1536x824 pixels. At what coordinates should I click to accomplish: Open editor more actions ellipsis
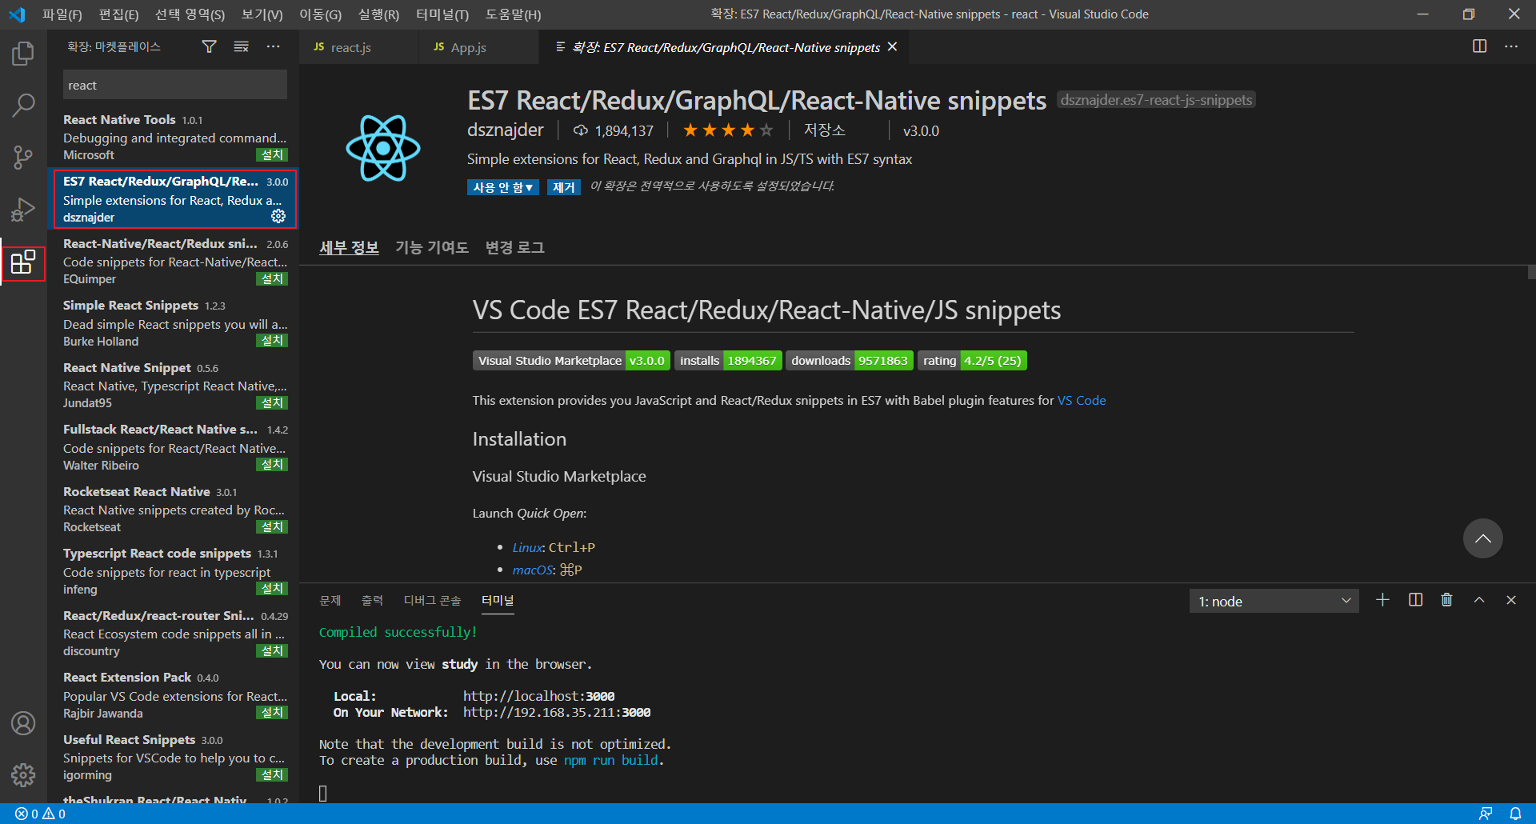(x=1511, y=46)
